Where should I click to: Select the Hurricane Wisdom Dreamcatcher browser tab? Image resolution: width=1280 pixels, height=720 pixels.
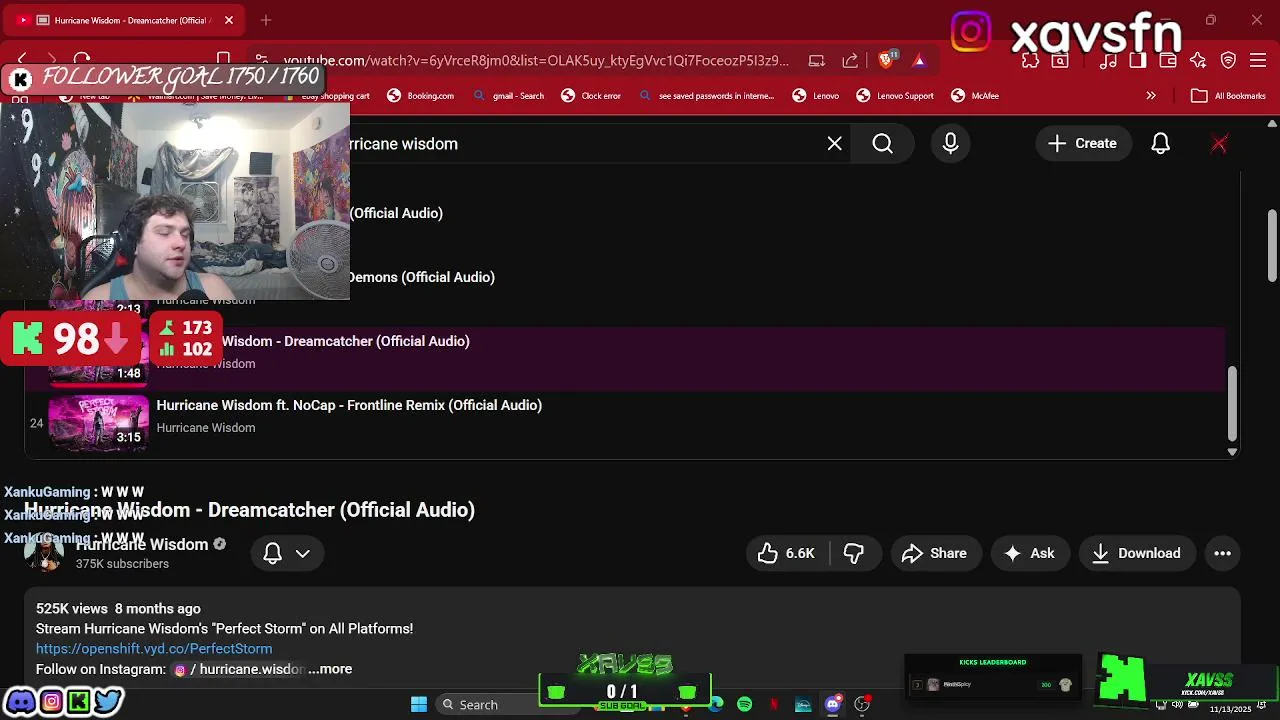coord(126,20)
